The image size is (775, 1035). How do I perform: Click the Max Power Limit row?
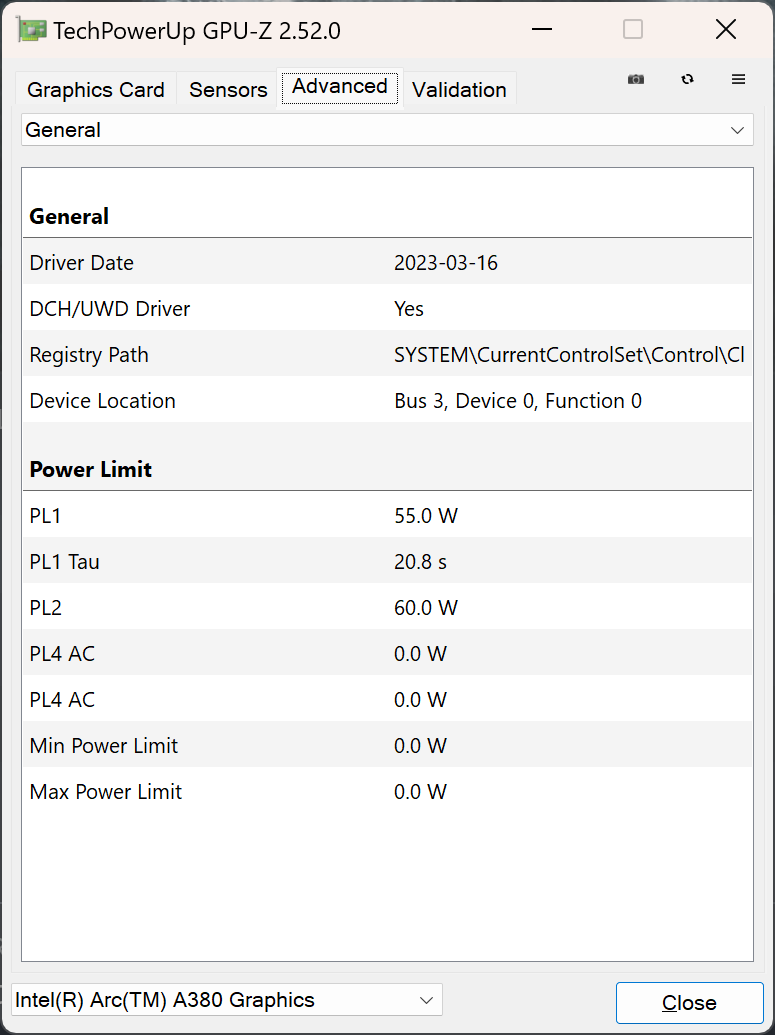point(386,792)
